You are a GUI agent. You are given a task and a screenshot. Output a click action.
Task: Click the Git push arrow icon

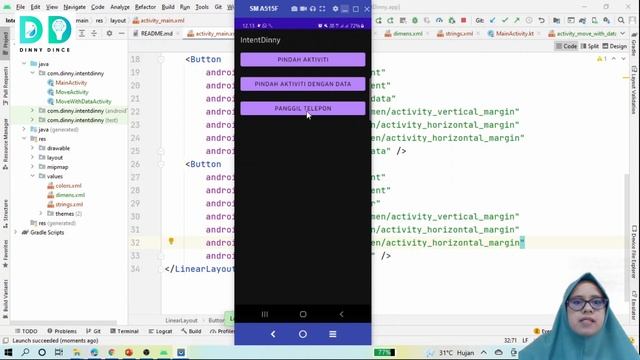coord(517,20)
